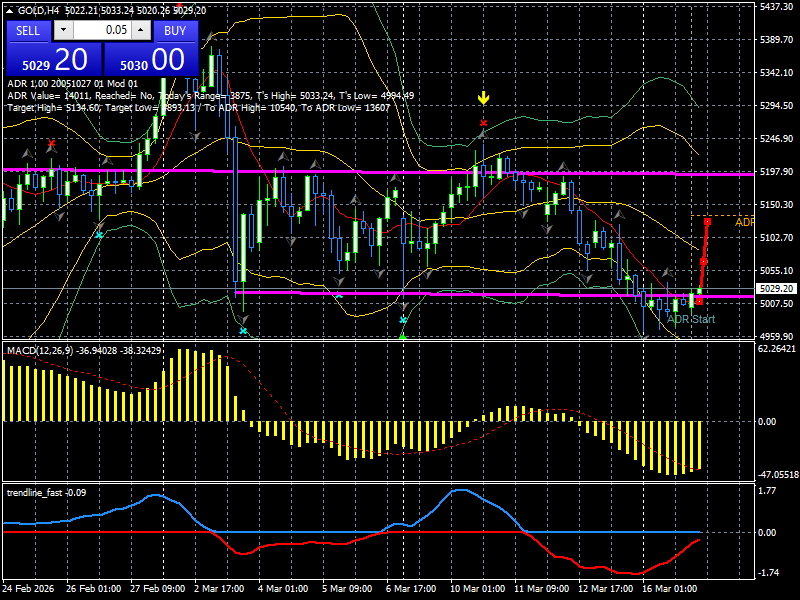Screen dimensions: 800x600
Task: Select the green up arrow near 6 Mar 17:00
Action: pyautogui.click(x=403, y=336)
